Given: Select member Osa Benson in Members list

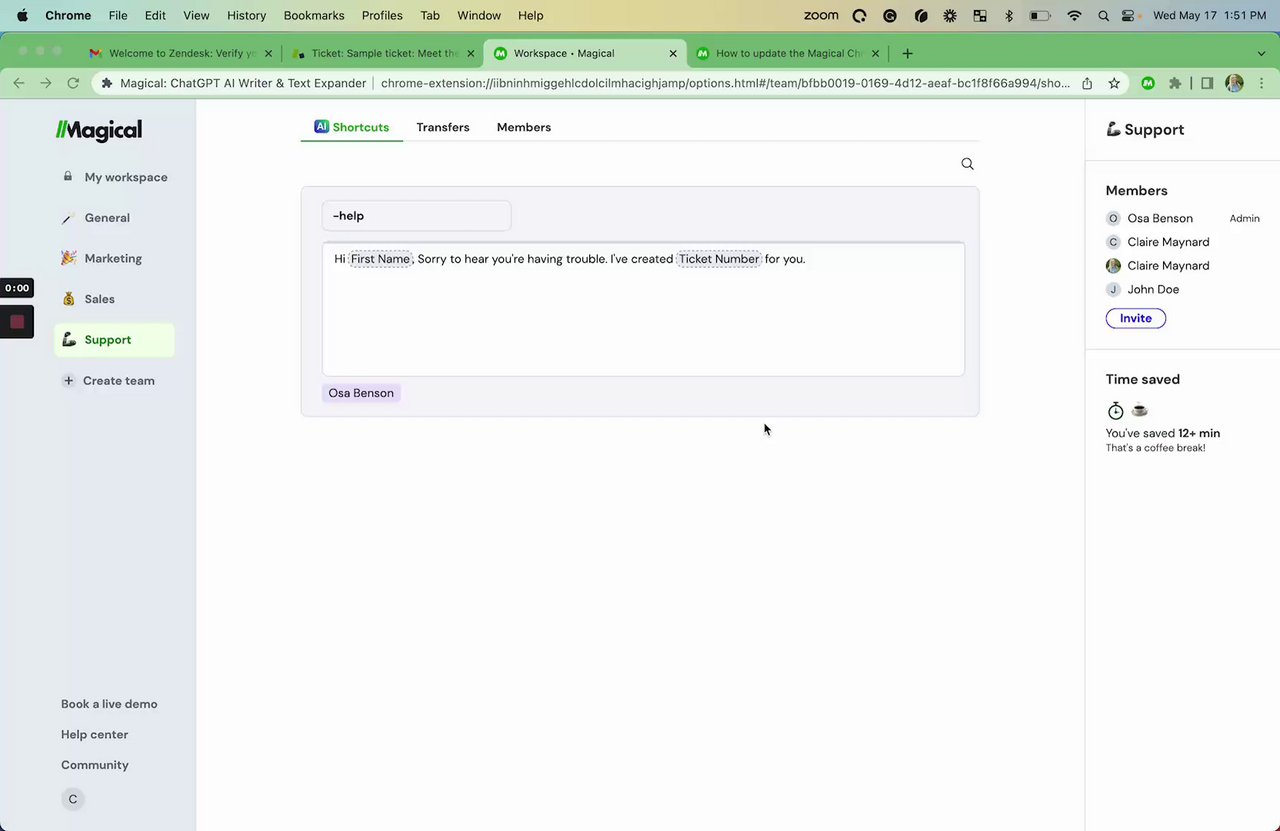Looking at the screenshot, I should [1160, 218].
